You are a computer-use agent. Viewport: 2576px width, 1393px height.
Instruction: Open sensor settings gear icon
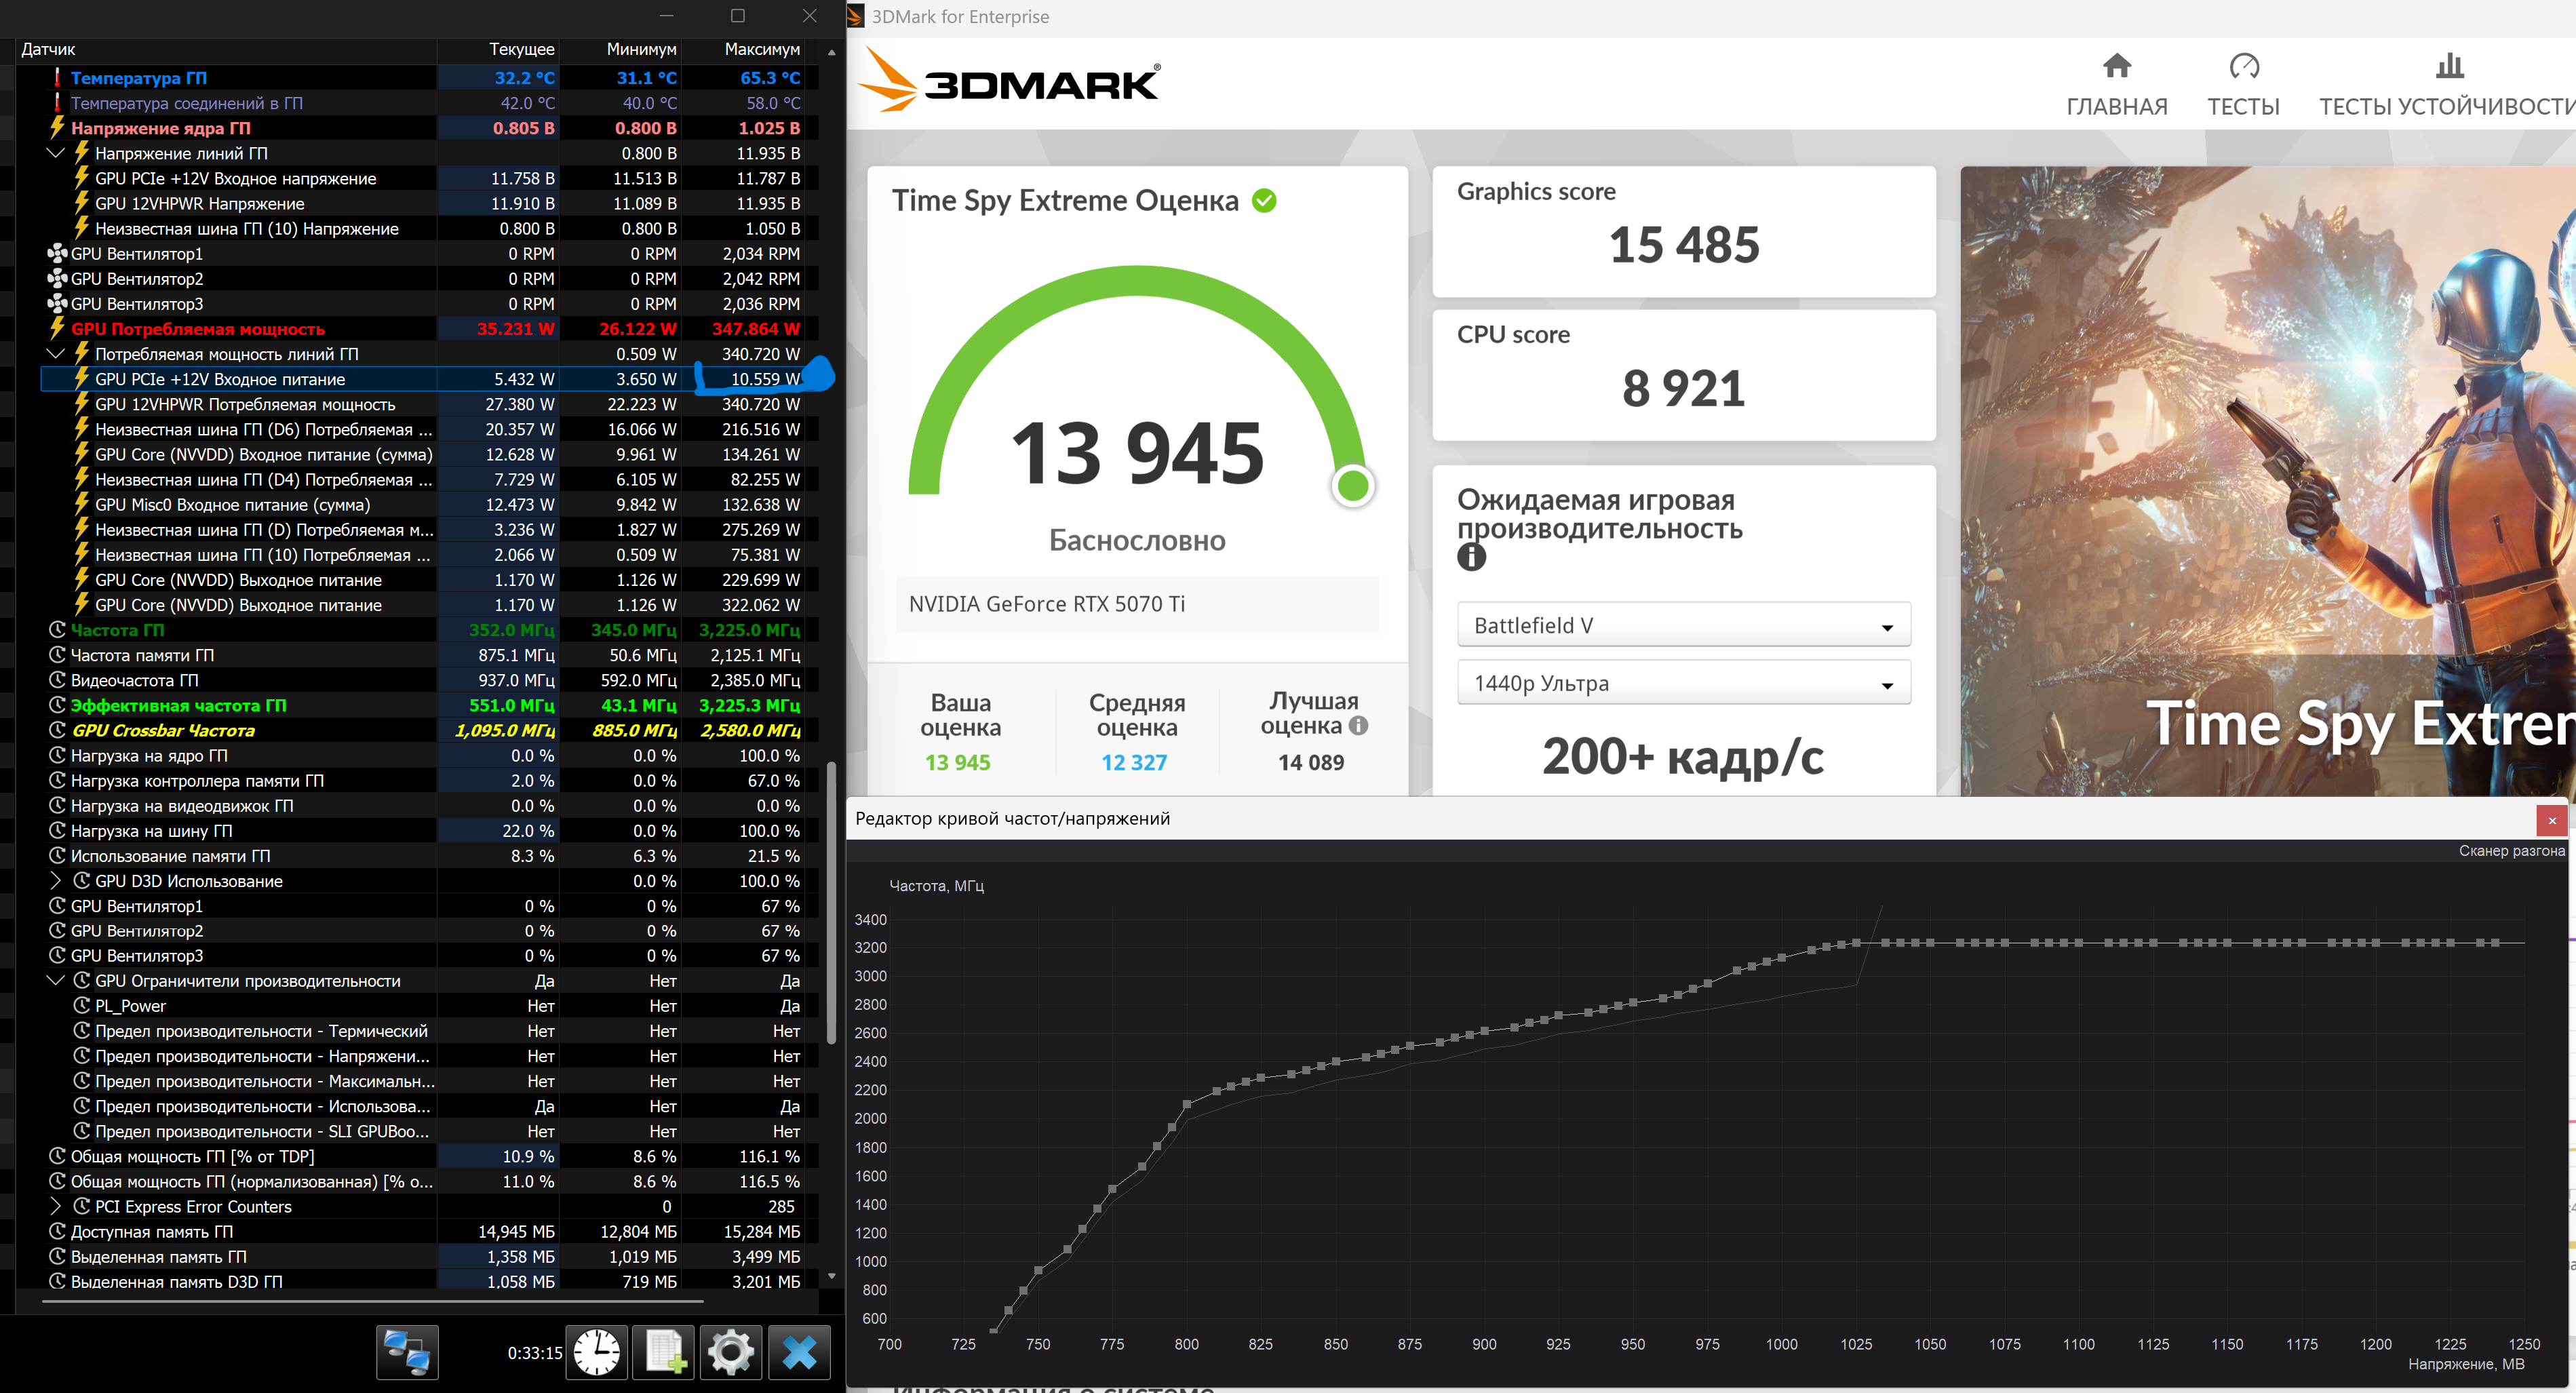click(731, 1353)
